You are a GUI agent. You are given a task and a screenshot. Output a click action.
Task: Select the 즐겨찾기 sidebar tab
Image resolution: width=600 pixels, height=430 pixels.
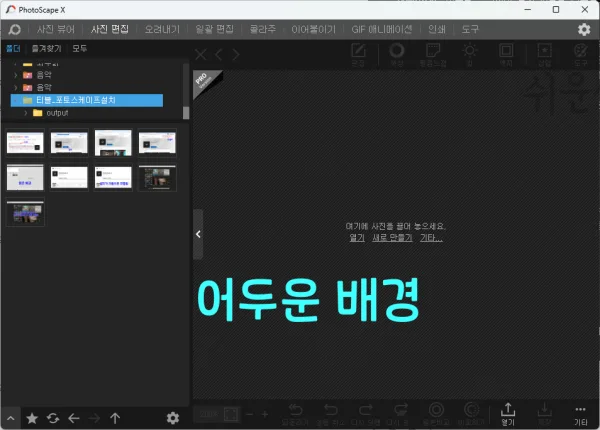(x=46, y=49)
